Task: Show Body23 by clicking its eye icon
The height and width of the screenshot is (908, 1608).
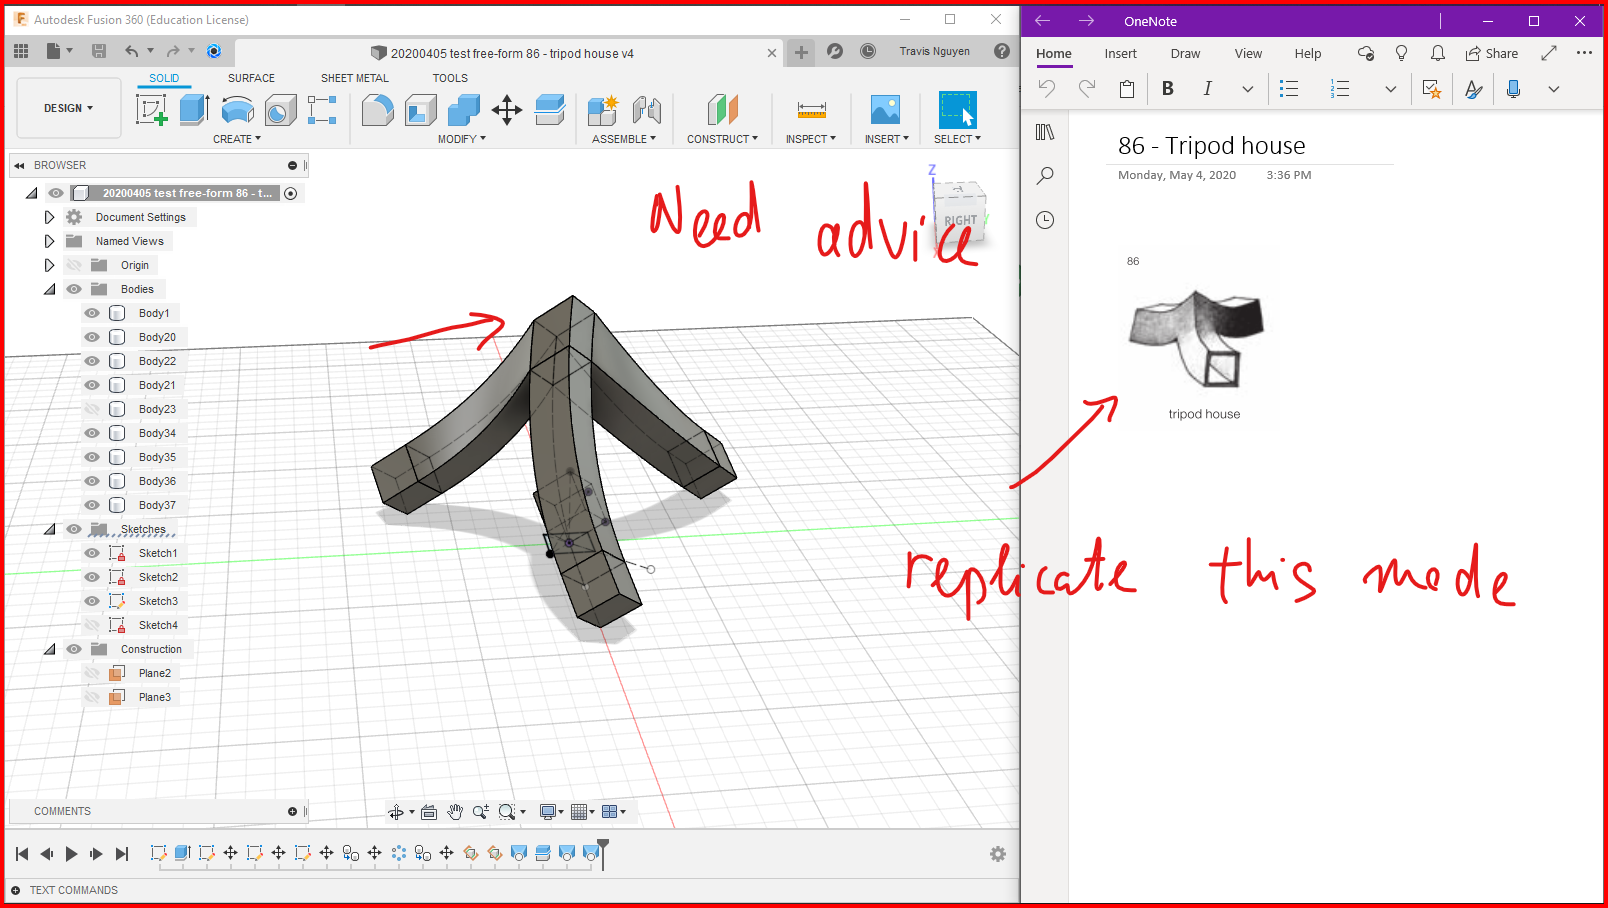Action: point(91,409)
